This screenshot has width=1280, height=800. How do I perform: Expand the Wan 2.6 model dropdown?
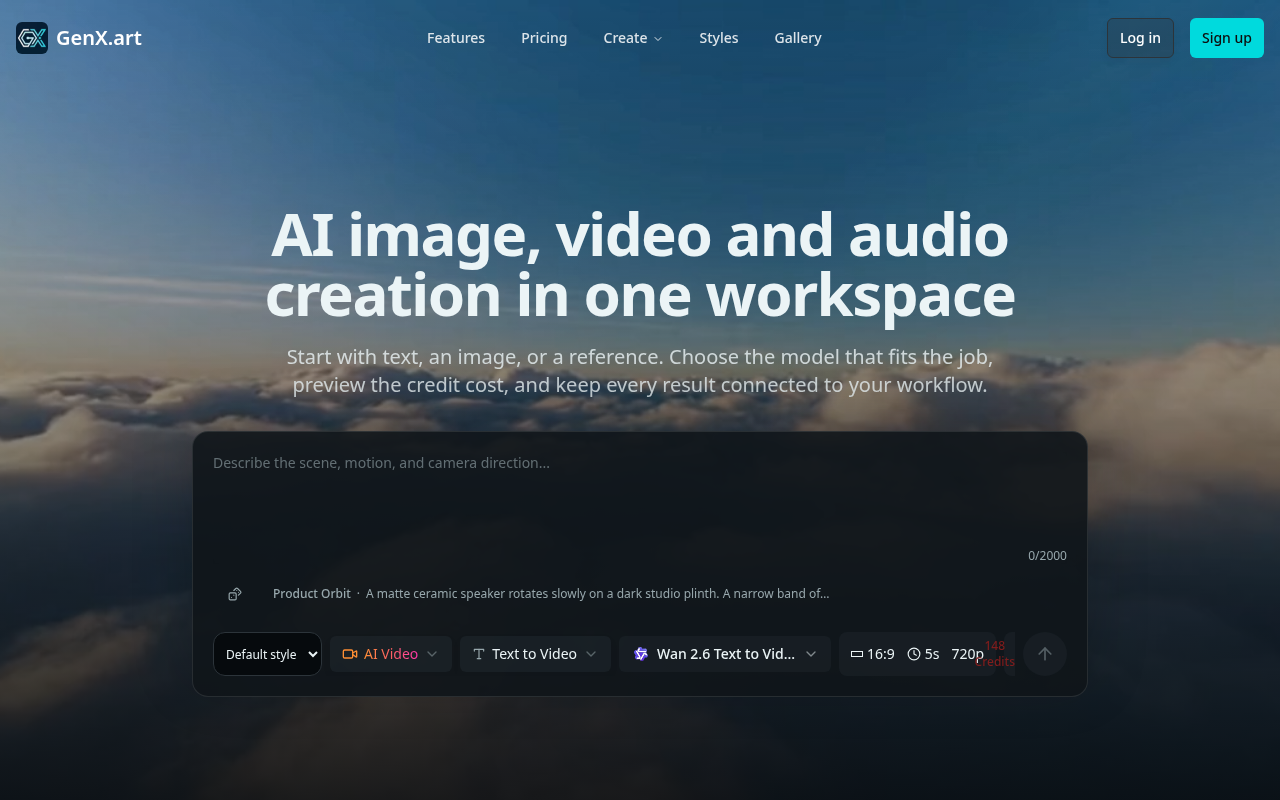pos(725,654)
